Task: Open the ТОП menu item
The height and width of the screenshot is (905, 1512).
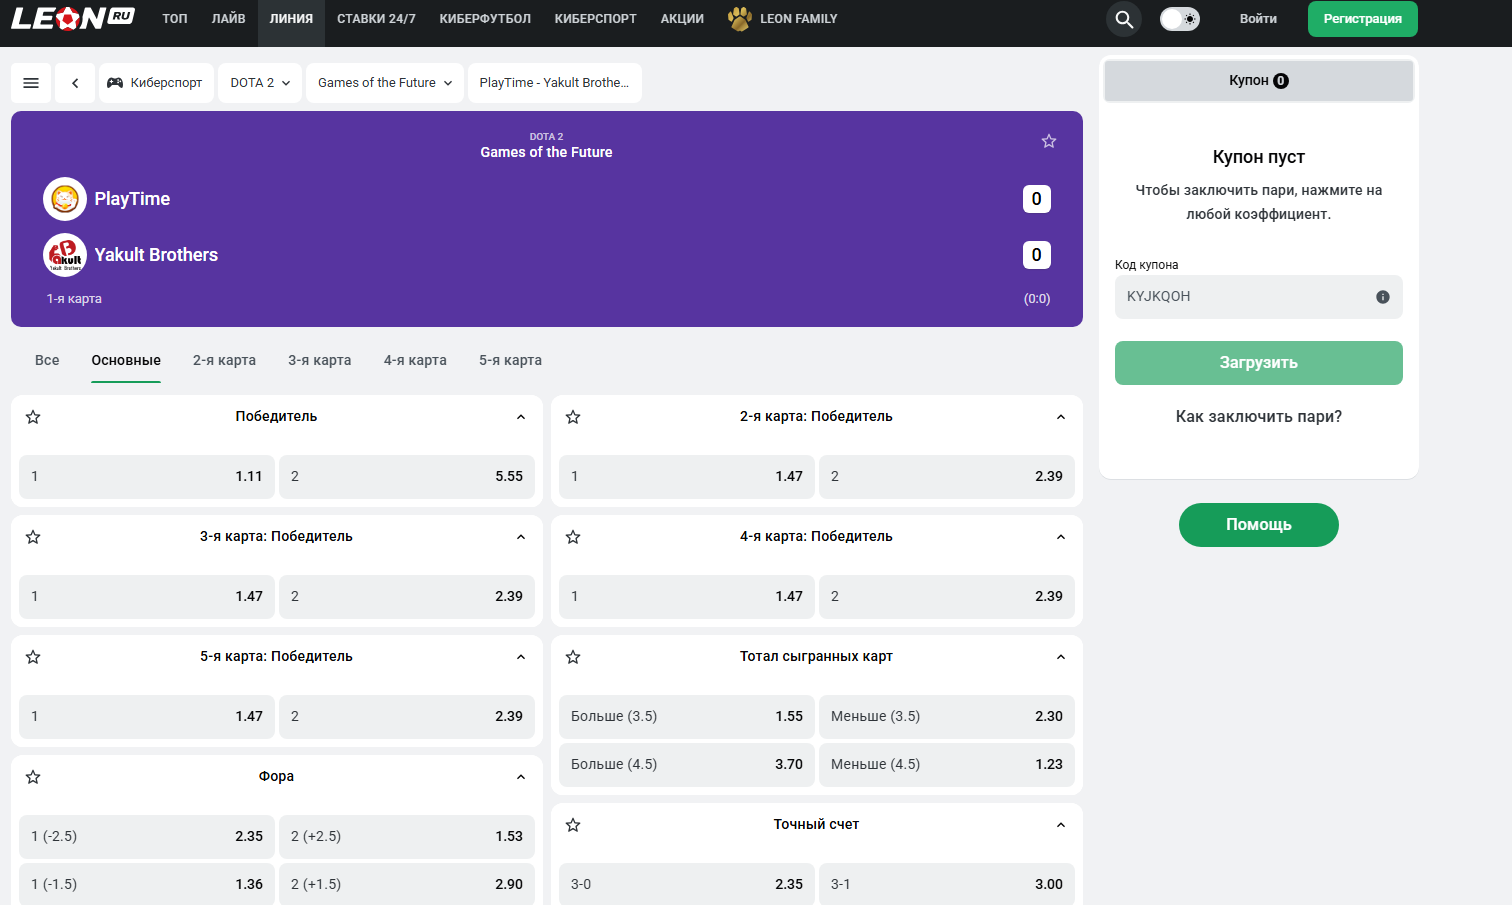Action: click(x=175, y=19)
